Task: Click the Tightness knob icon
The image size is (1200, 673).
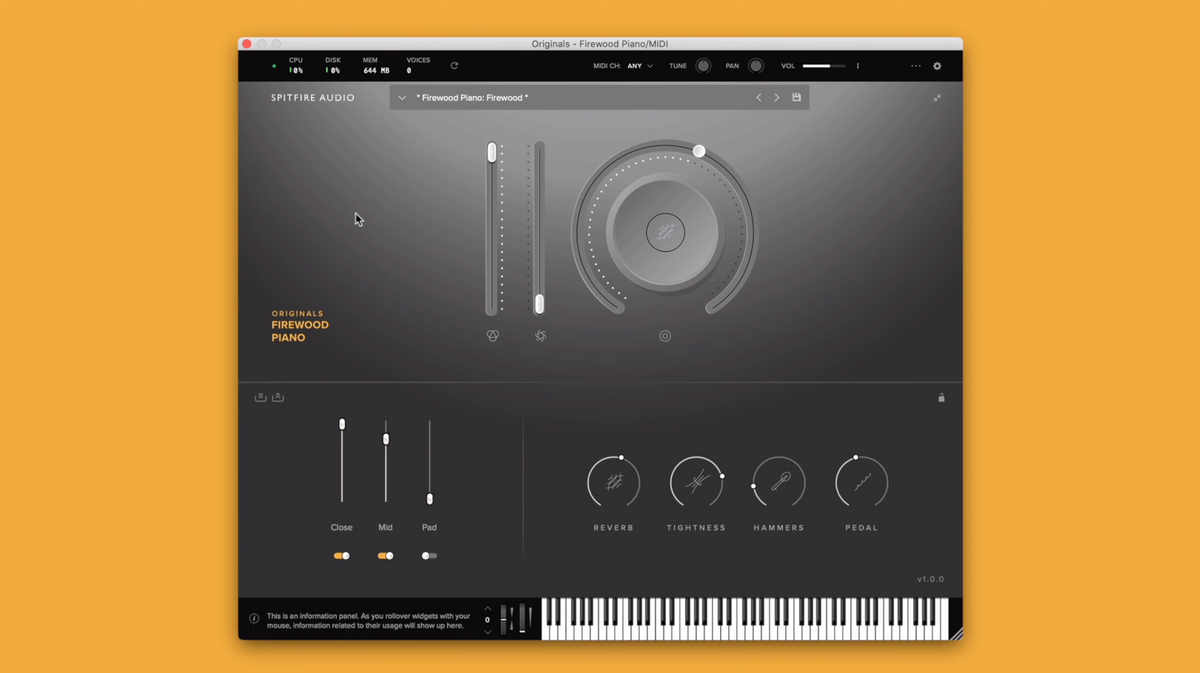Action: [696, 482]
